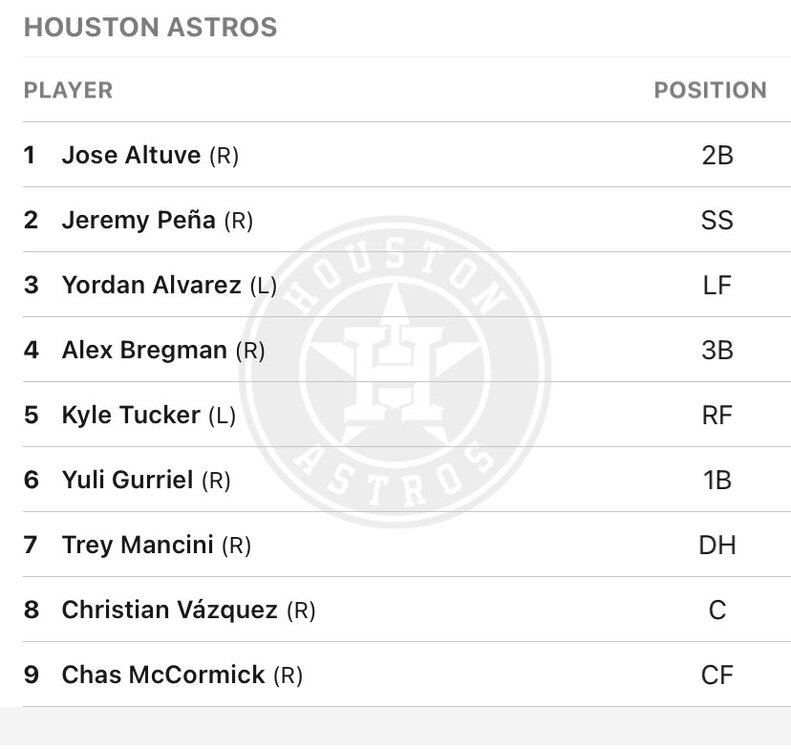Open Trey Mancini's profile link

(137, 545)
